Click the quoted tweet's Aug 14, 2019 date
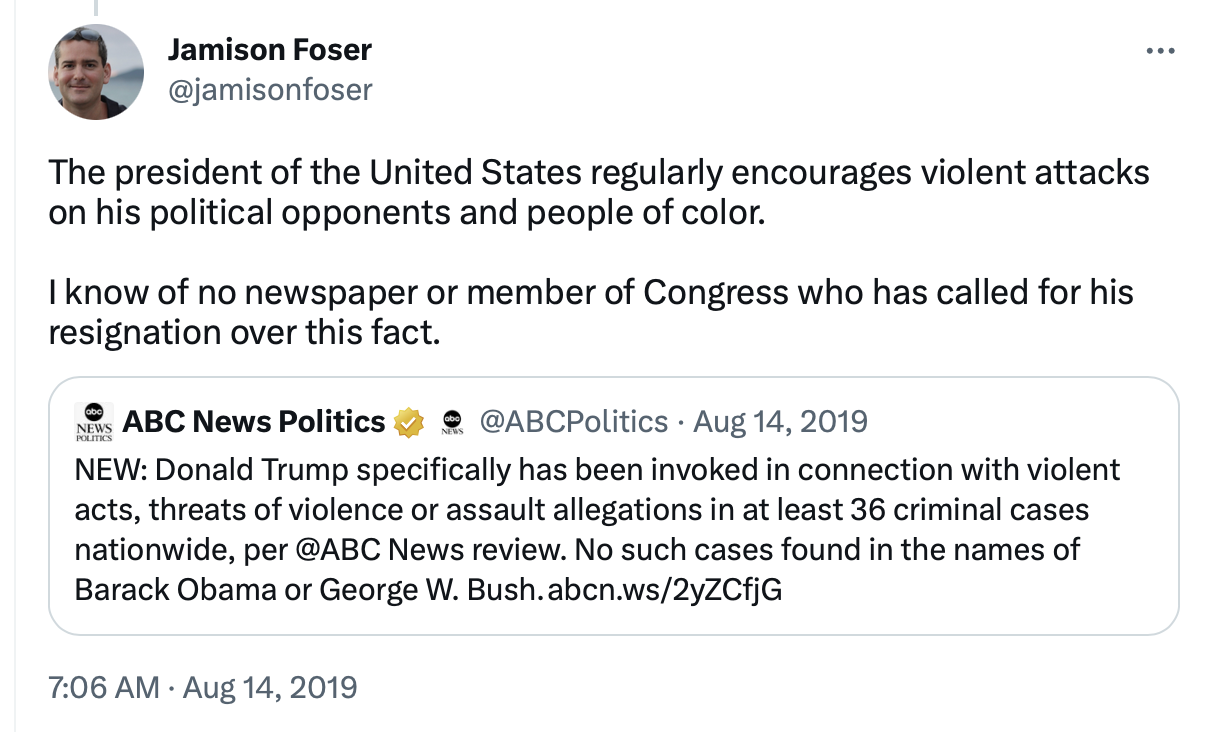The width and height of the screenshot is (1212, 732). [780, 422]
